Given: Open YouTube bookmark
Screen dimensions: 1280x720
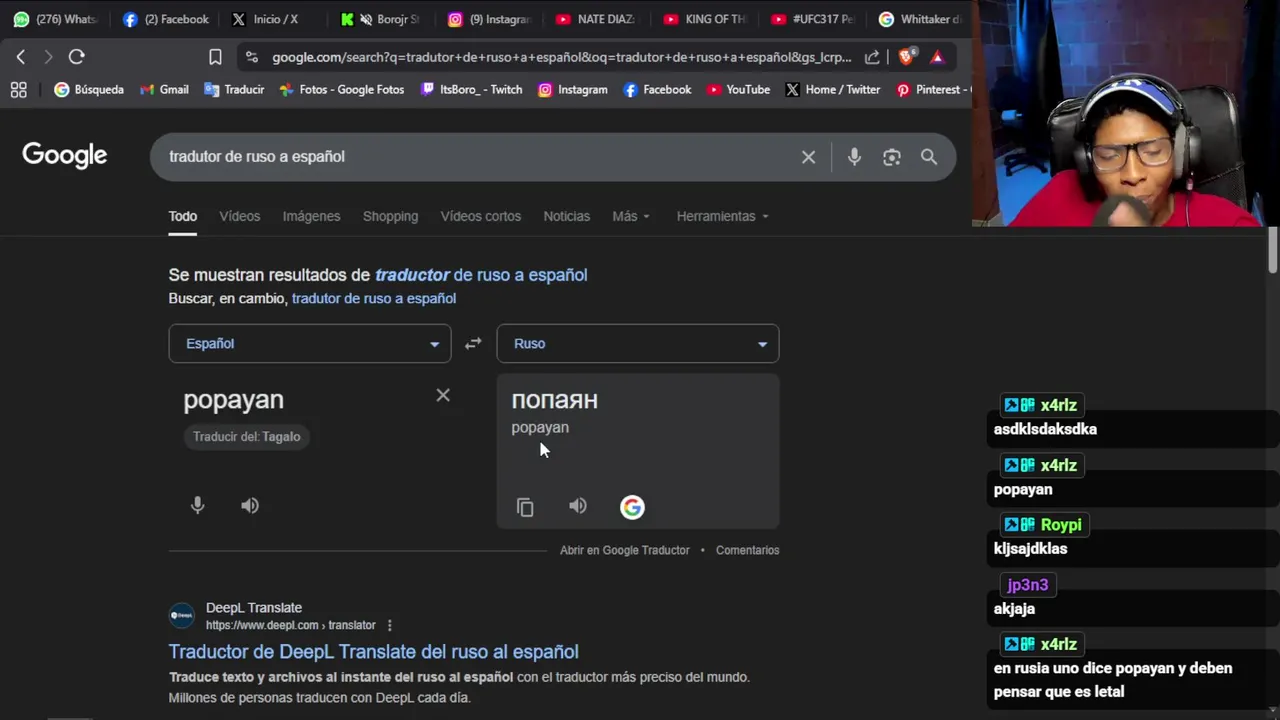Looking at the screenshot, I should [738, 90].
